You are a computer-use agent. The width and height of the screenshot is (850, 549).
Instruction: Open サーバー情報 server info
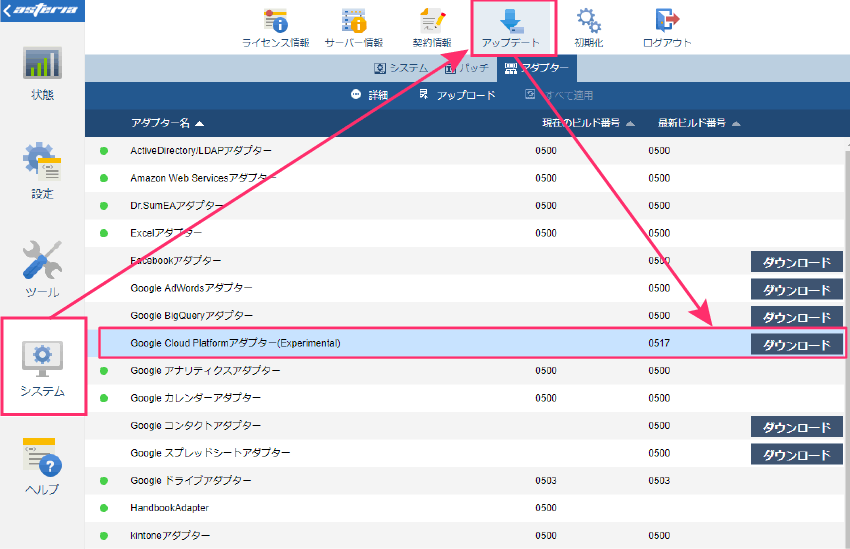pos(353,28)
